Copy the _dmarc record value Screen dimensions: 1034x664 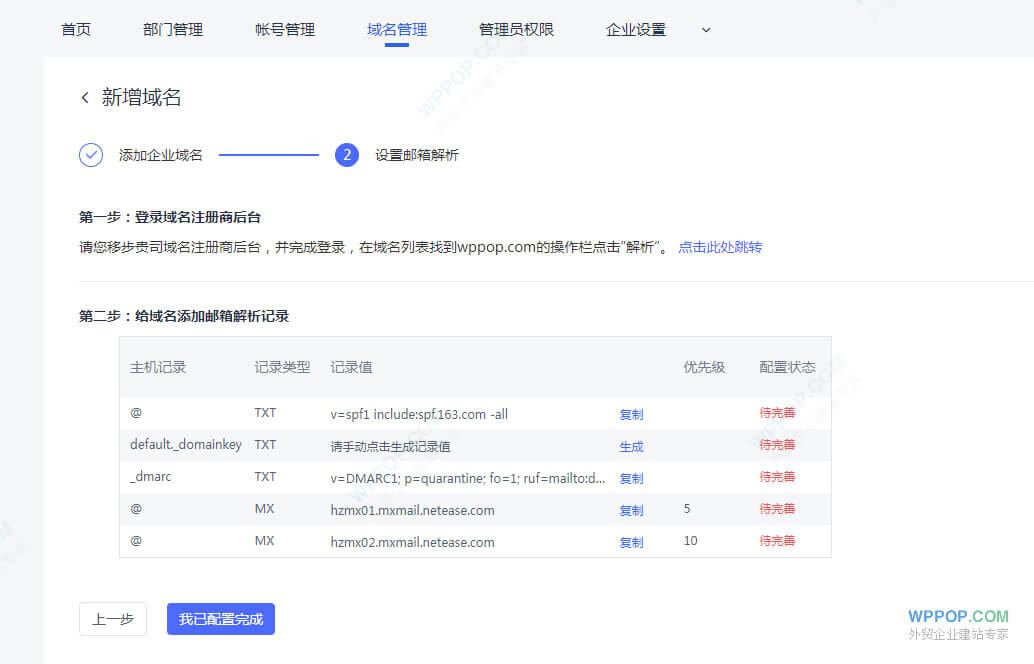pyautogui.click(x=631, y=478)
